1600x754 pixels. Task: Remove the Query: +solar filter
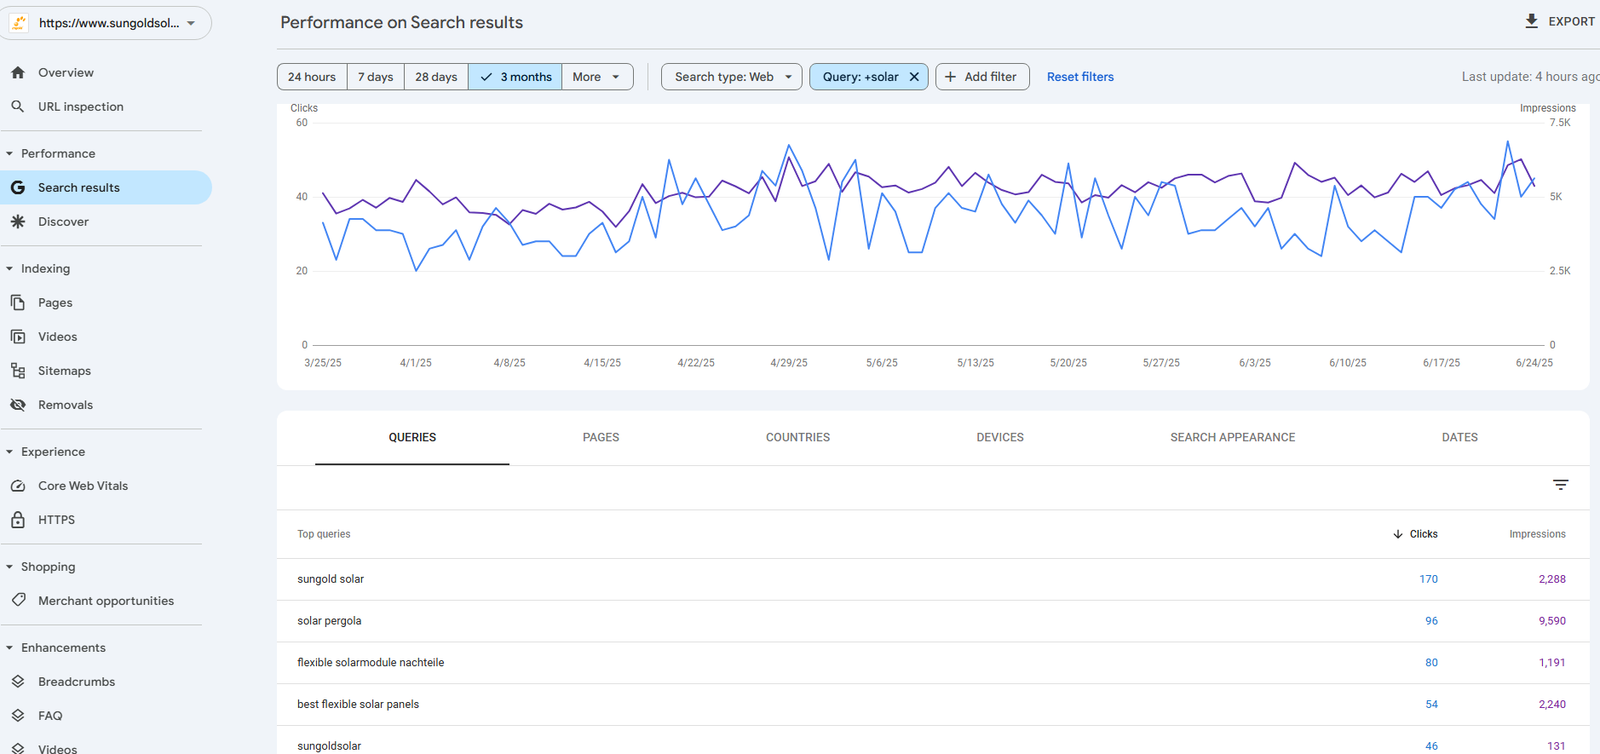(x=914, y=77)
